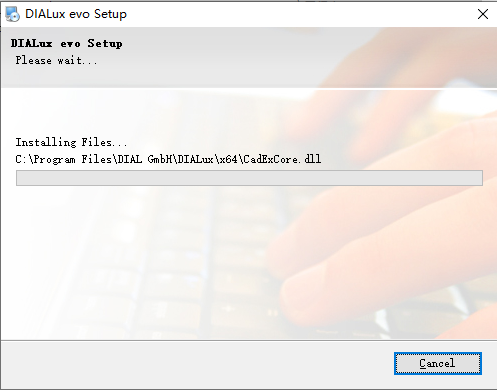Cancel the DIALux evo installation

pyautogui.click(x=438, y=363)
